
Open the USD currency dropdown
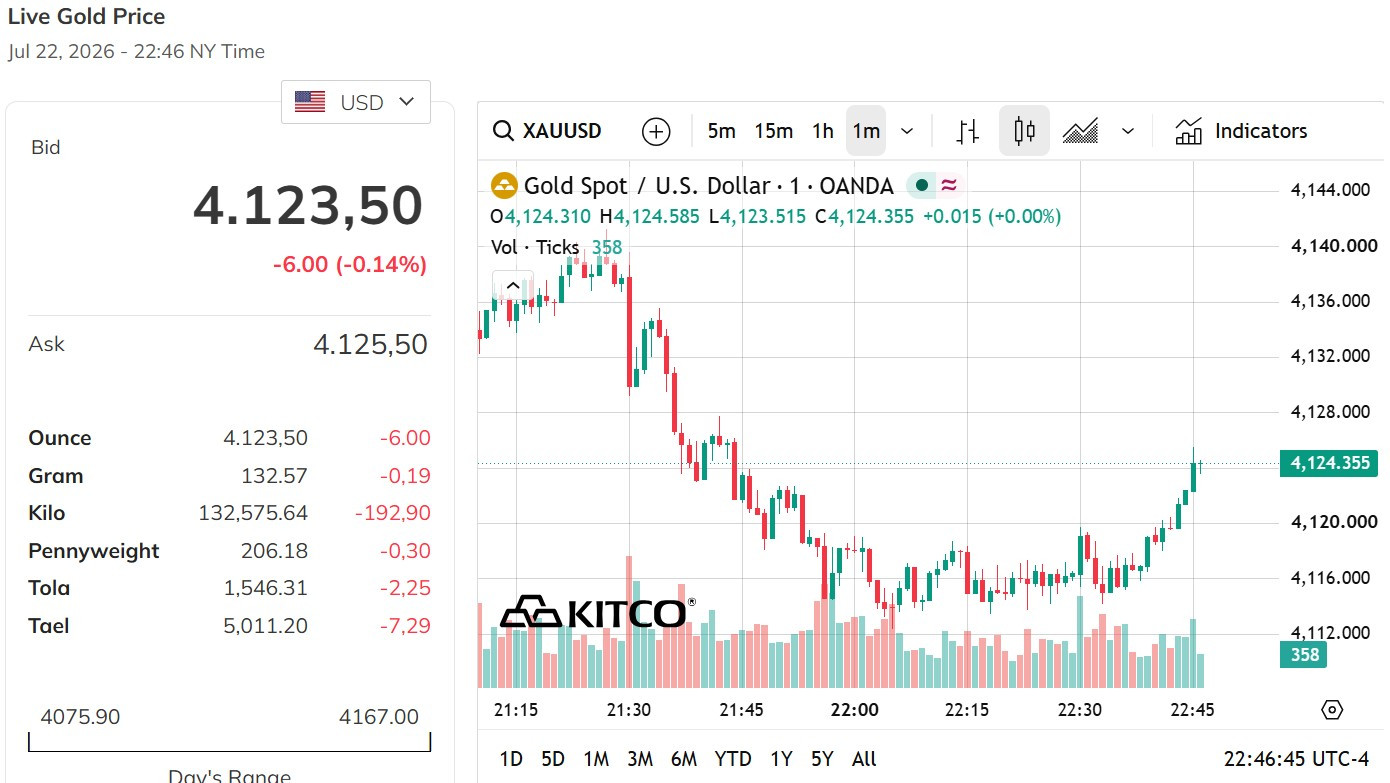pyautogui.click(x=356, y=102)
